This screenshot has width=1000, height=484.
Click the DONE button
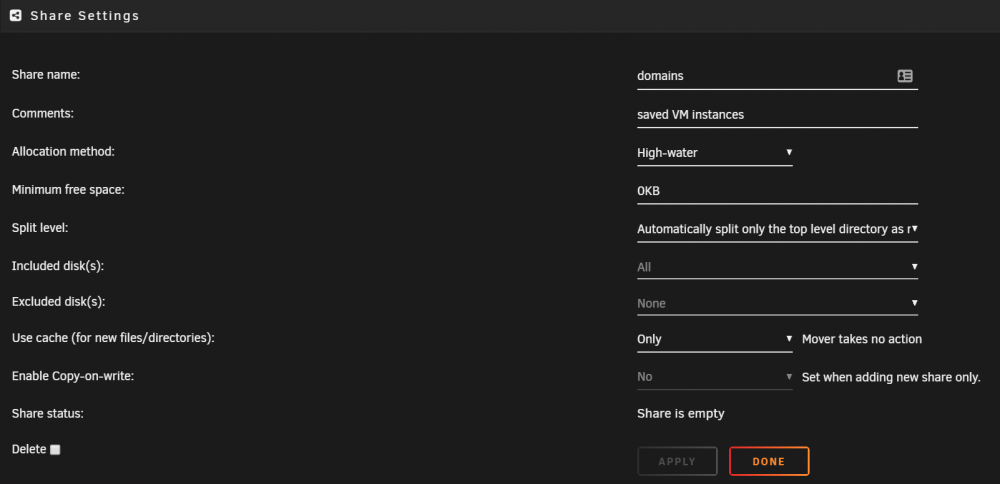coord(769,461)
